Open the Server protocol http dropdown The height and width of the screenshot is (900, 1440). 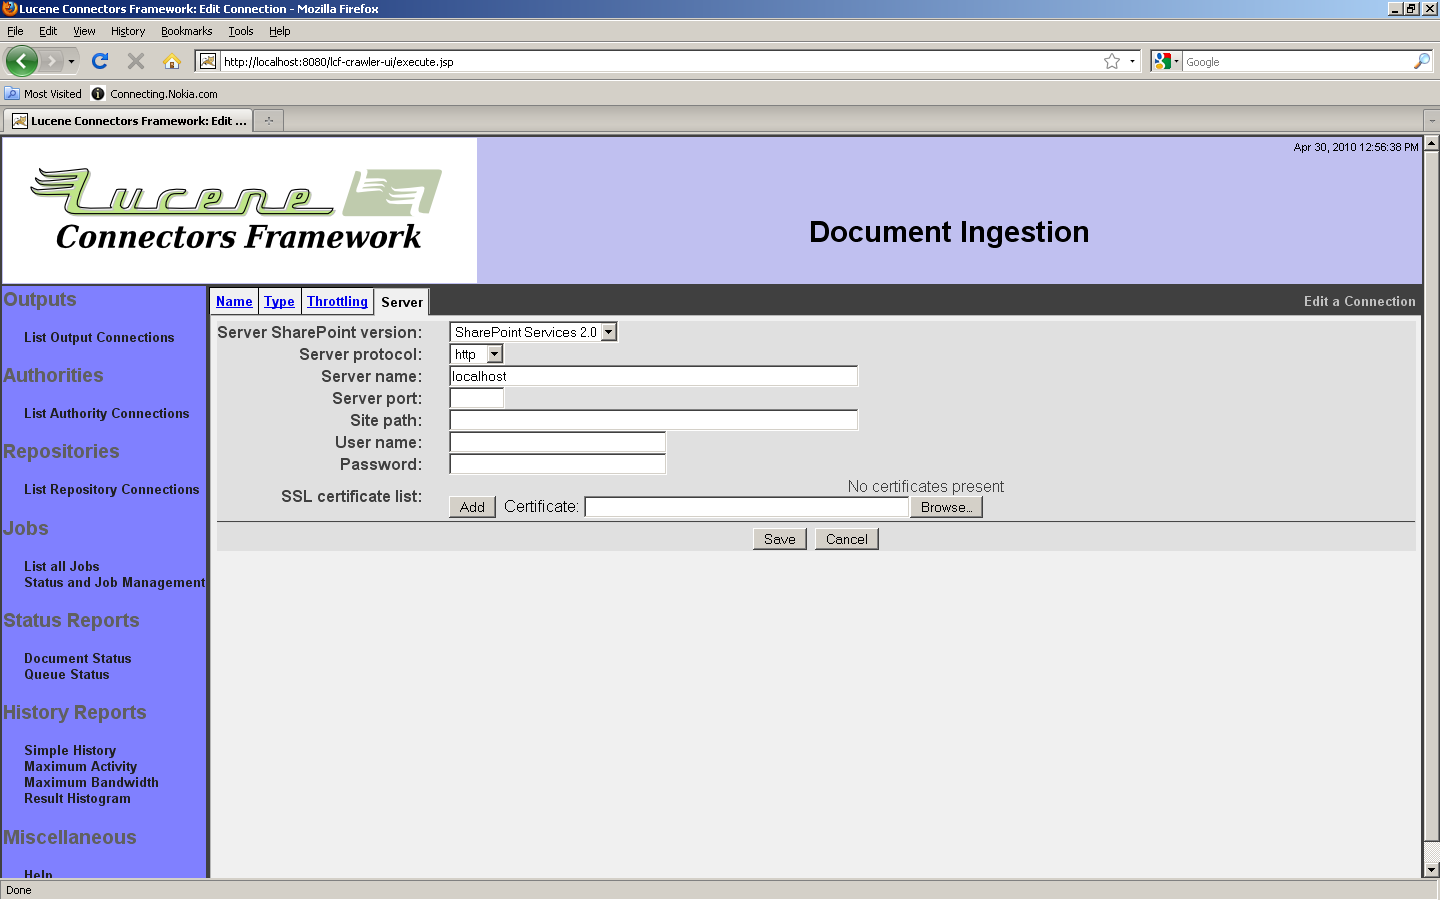(x=494, y=354)
